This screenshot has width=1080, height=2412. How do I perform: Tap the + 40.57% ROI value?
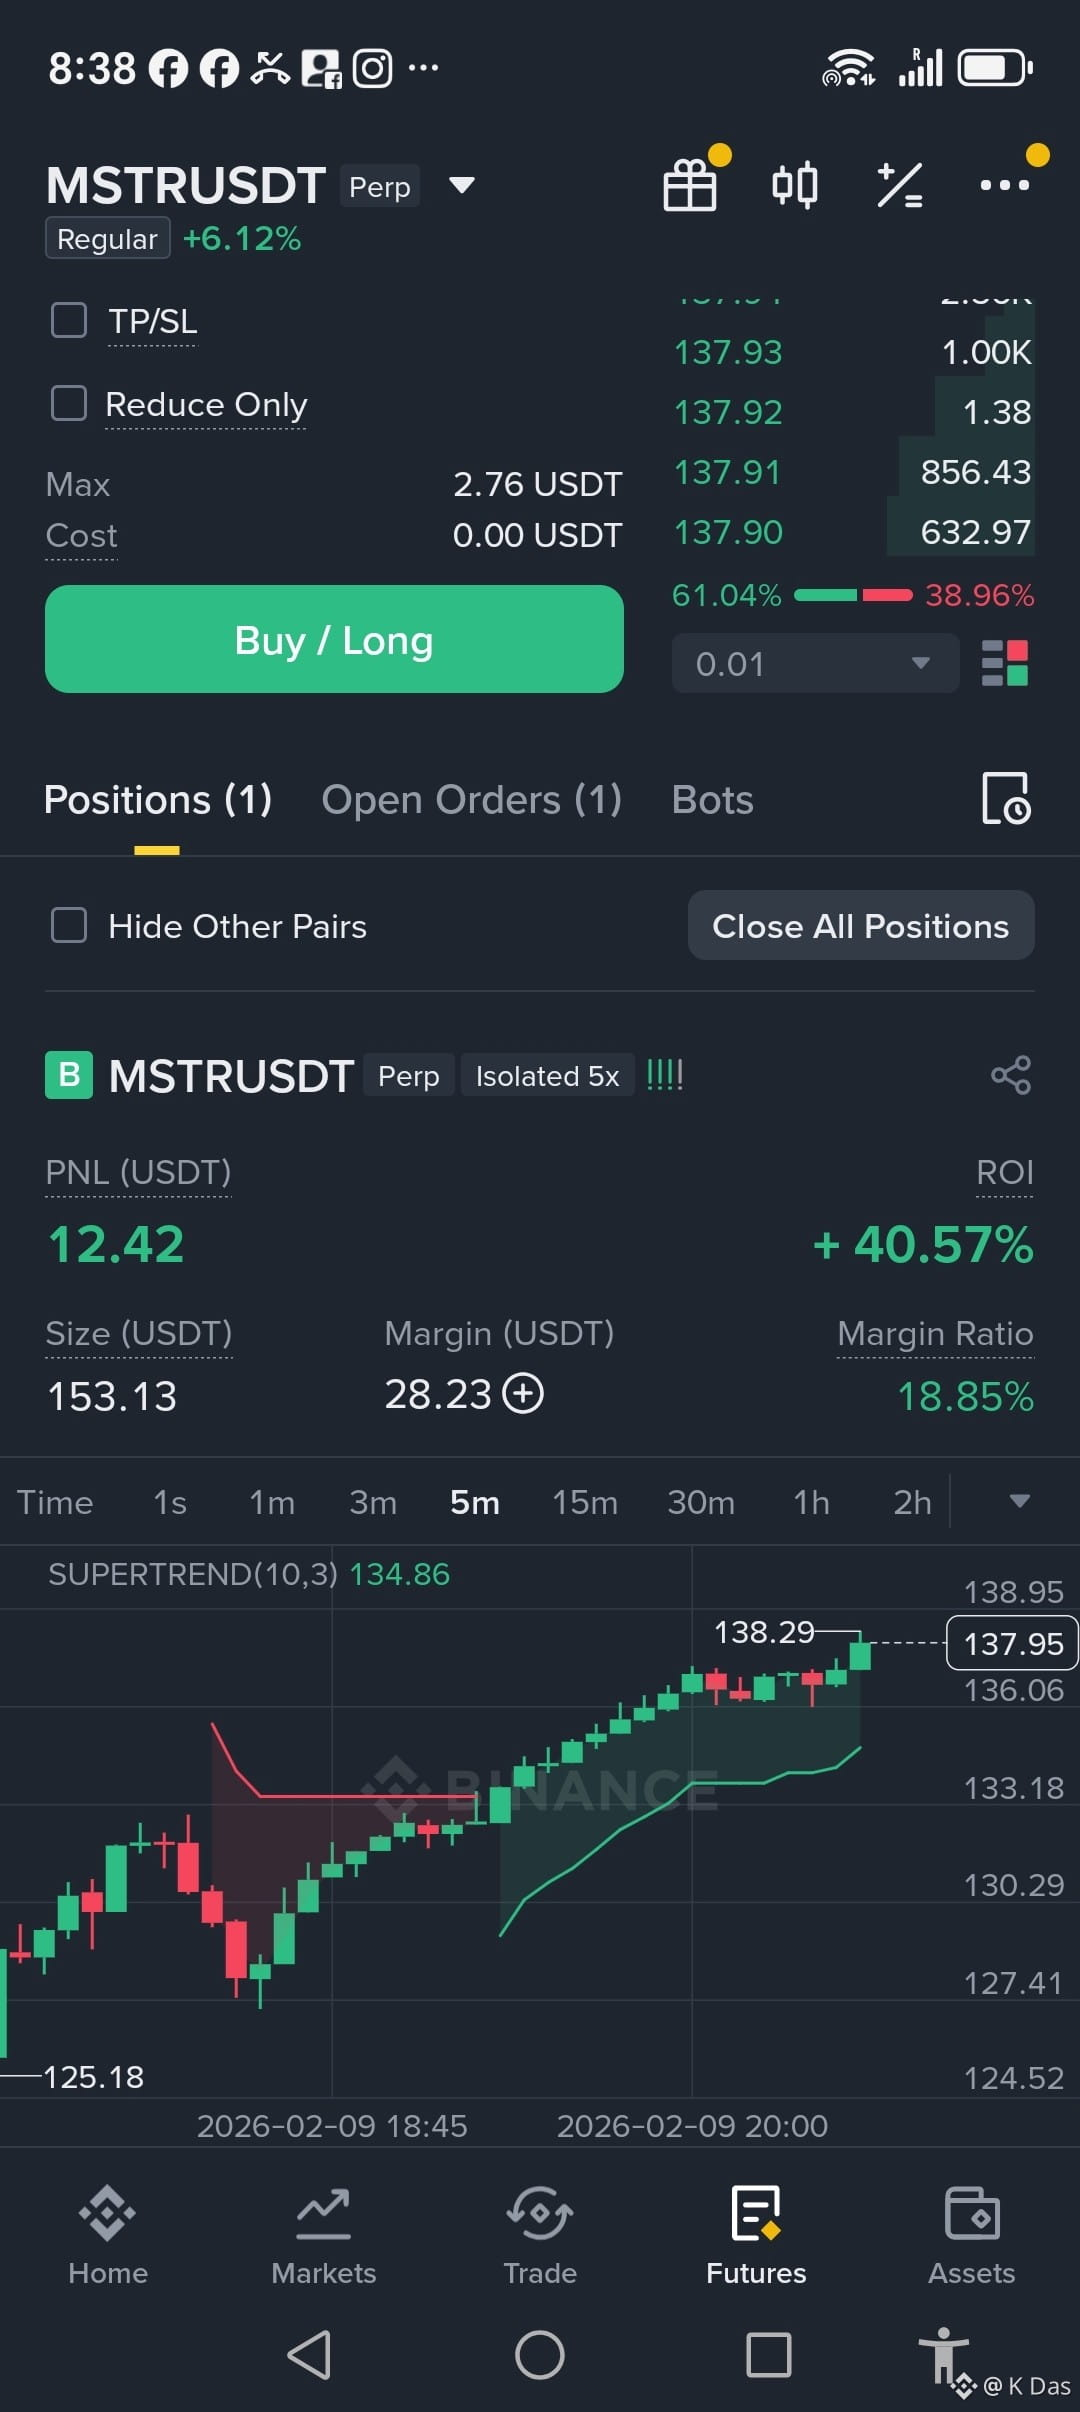click(923, 1244)
